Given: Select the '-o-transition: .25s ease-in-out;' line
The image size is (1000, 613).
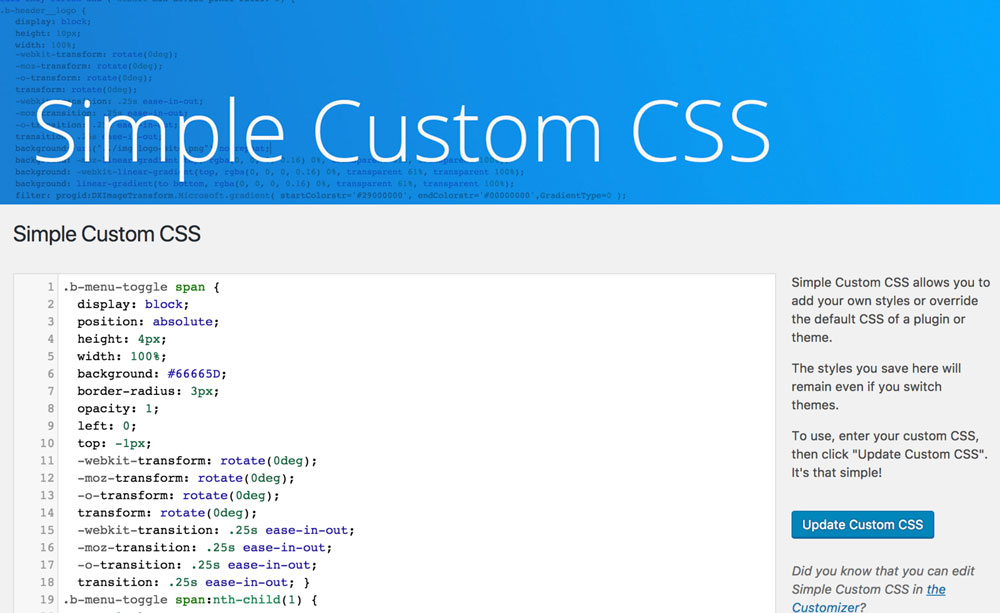Looking at the screenshot, I should (197, 565).
